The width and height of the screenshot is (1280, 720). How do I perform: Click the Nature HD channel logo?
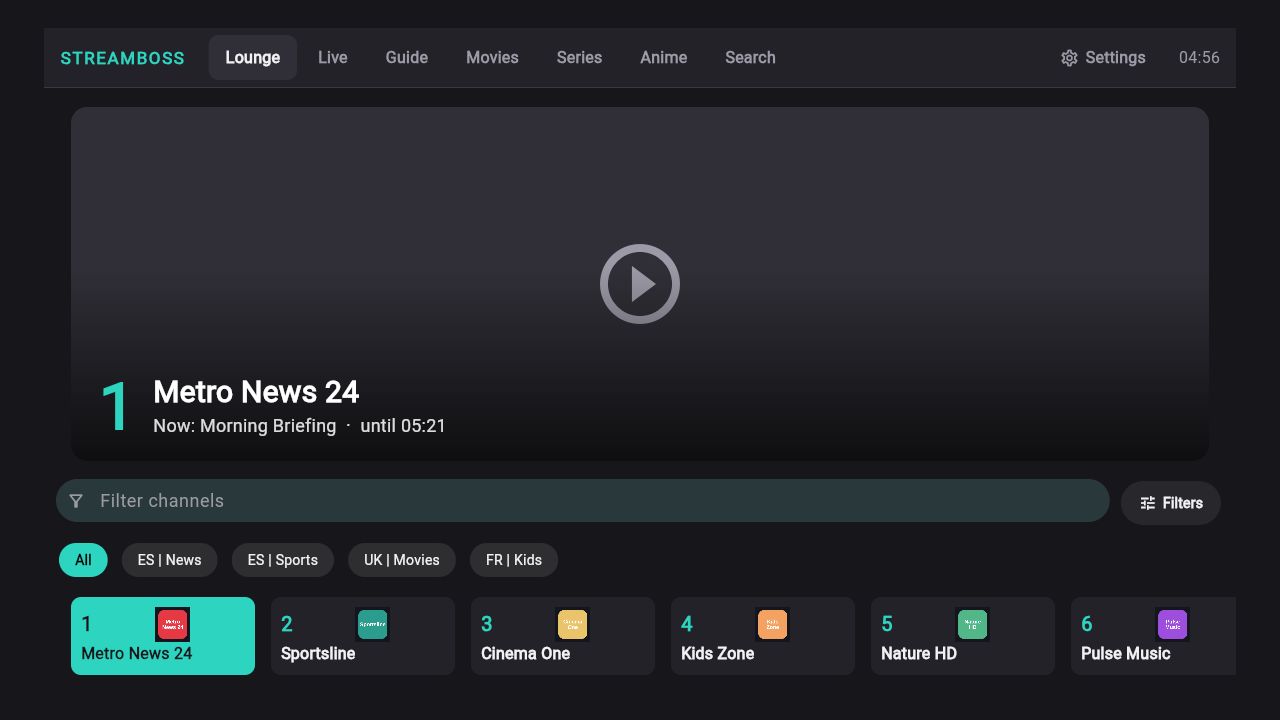pos(972,625)
